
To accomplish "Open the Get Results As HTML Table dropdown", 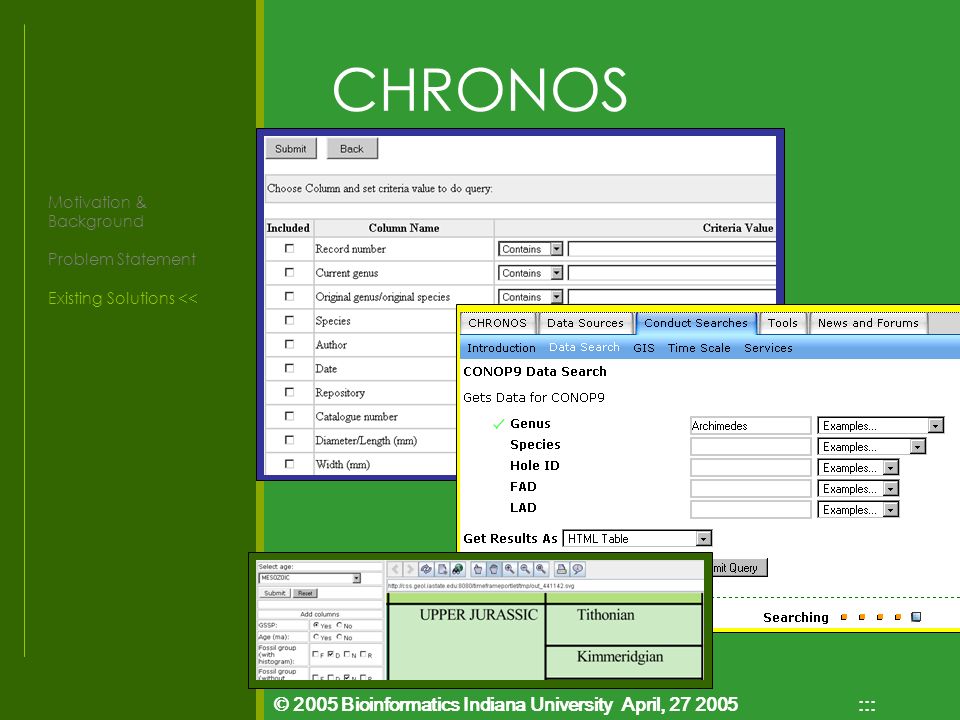I will 637,539.
